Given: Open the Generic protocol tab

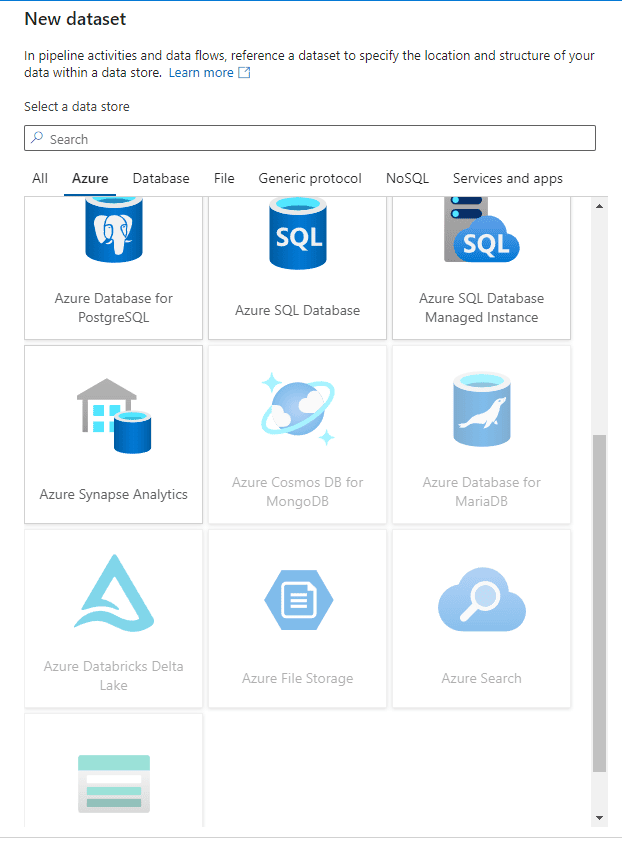Looking at the screenshot, I should [310, 179].
